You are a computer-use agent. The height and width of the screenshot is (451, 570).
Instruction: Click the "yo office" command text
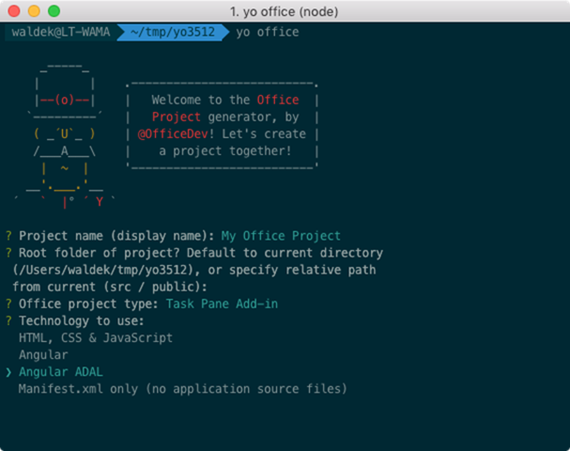[x=268, y=32]
